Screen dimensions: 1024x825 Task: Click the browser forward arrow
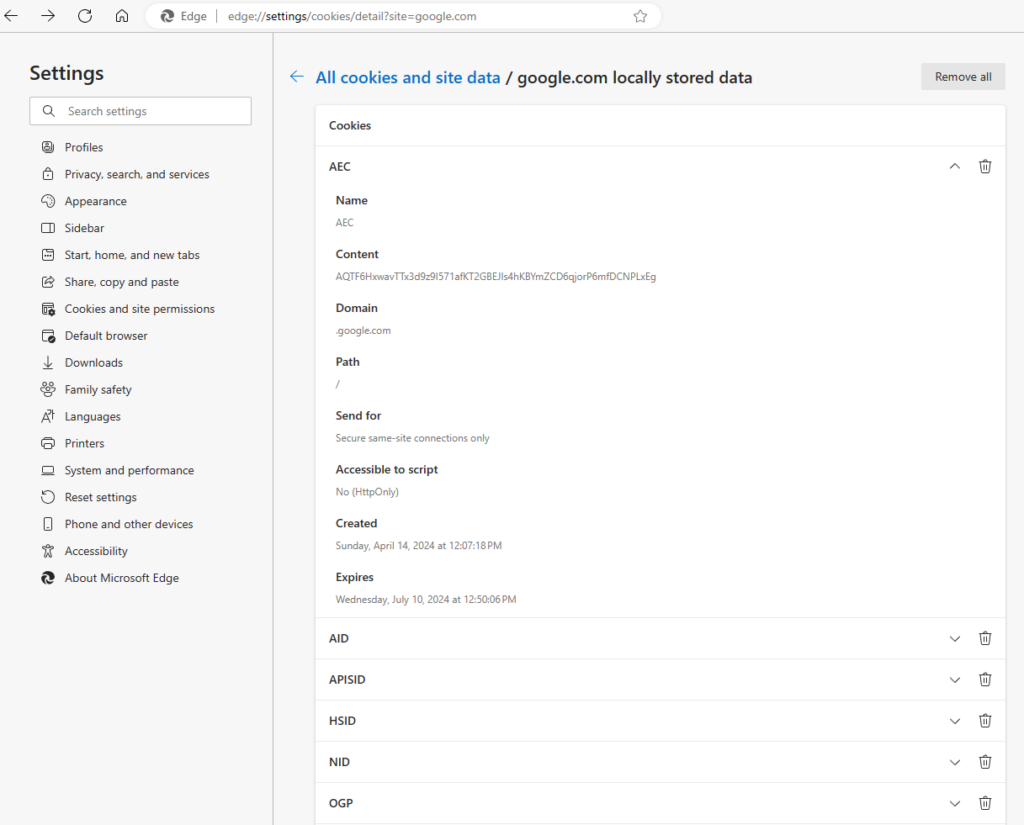[48, 16]
